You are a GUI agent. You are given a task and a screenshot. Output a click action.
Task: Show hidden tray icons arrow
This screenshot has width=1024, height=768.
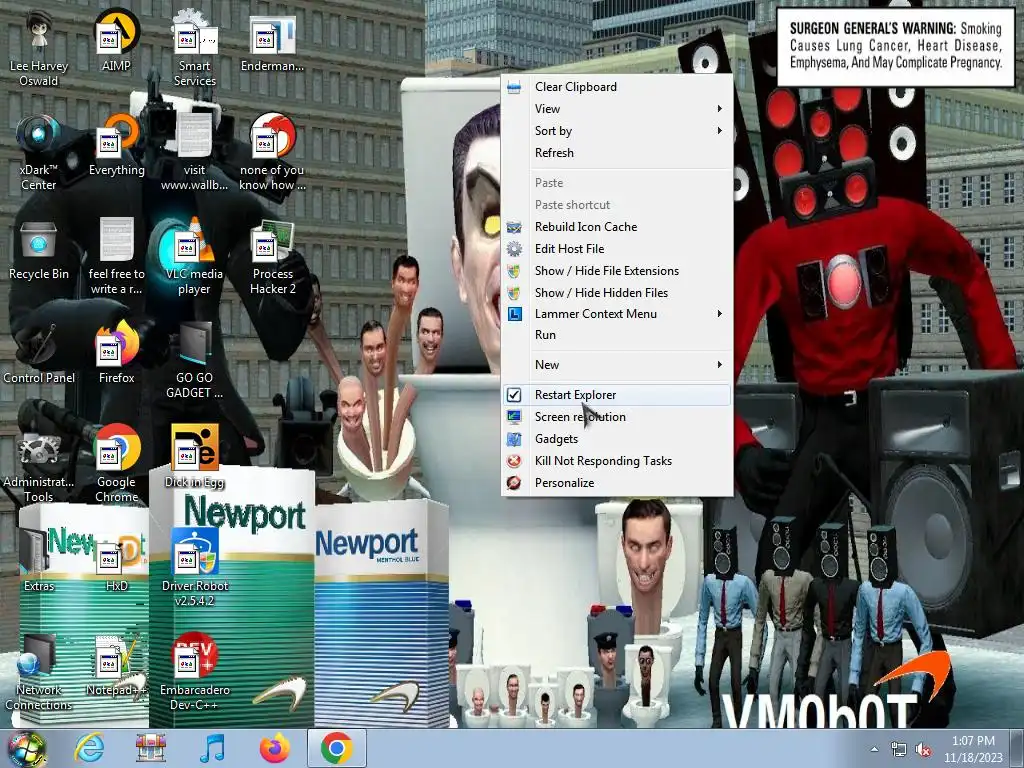pyautogui.click(x=874, y=750)
